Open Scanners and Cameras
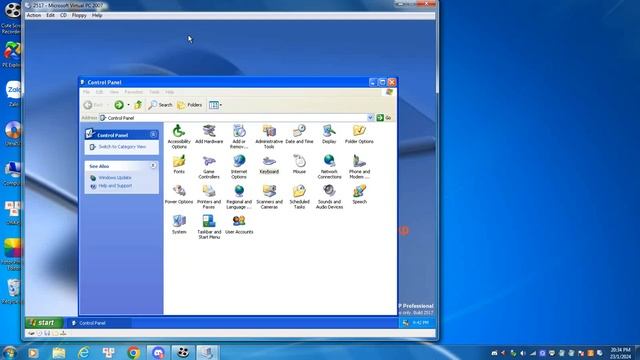This screenshot has width=640, height=360. (269, 197)
